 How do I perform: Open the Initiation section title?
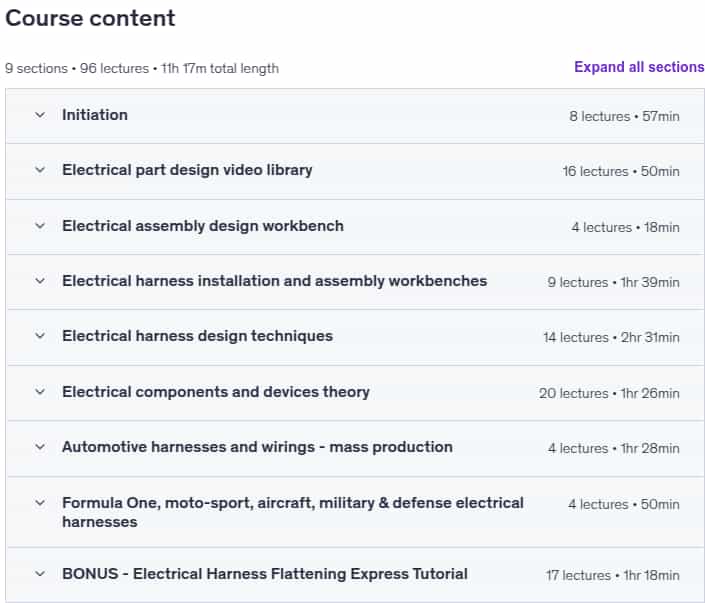pyautogui.click(x=95, y=115)
